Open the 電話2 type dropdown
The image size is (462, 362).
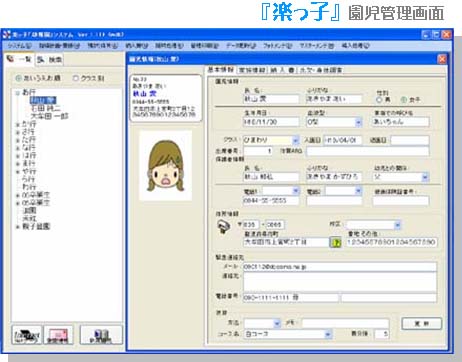click(x=358, y=191)
